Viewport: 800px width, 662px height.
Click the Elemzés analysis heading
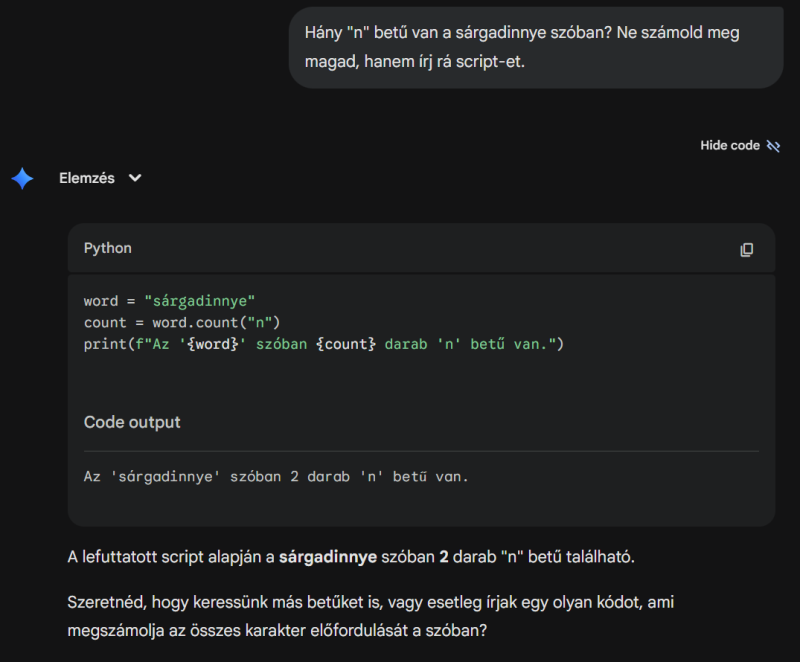tap(87, 178)
